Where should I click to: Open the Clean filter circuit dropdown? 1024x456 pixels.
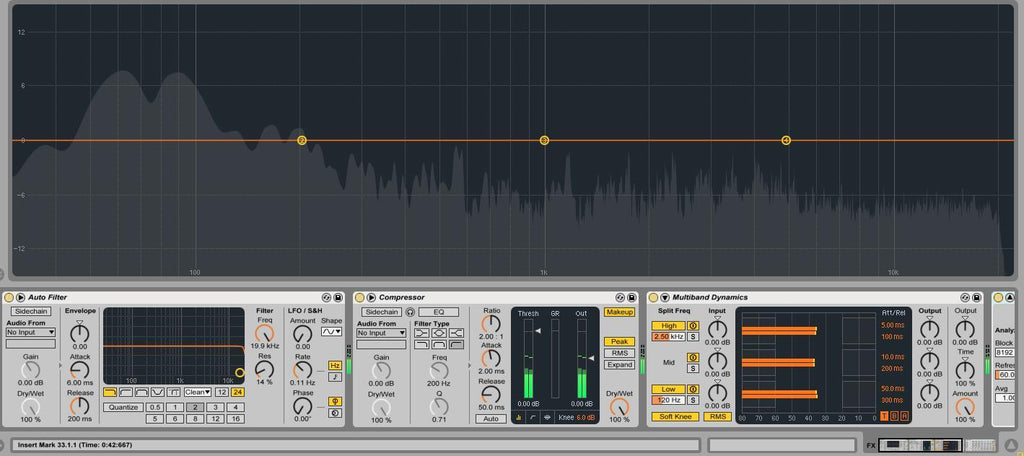point(196,392)
